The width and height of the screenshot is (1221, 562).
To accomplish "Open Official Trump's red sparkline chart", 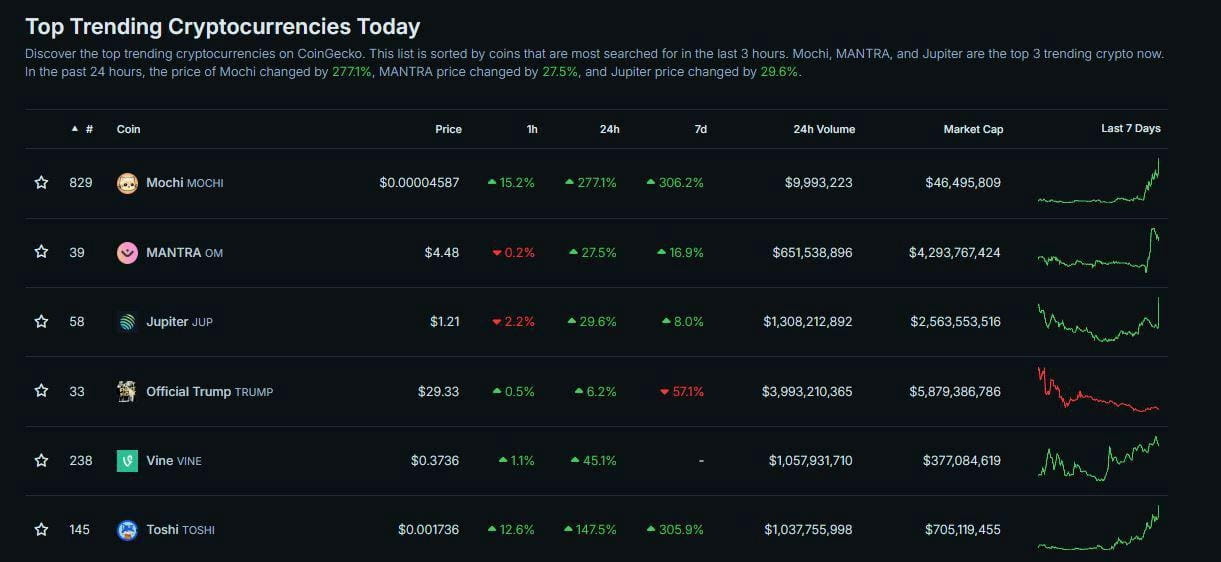I will click(x=1099, y=390).
